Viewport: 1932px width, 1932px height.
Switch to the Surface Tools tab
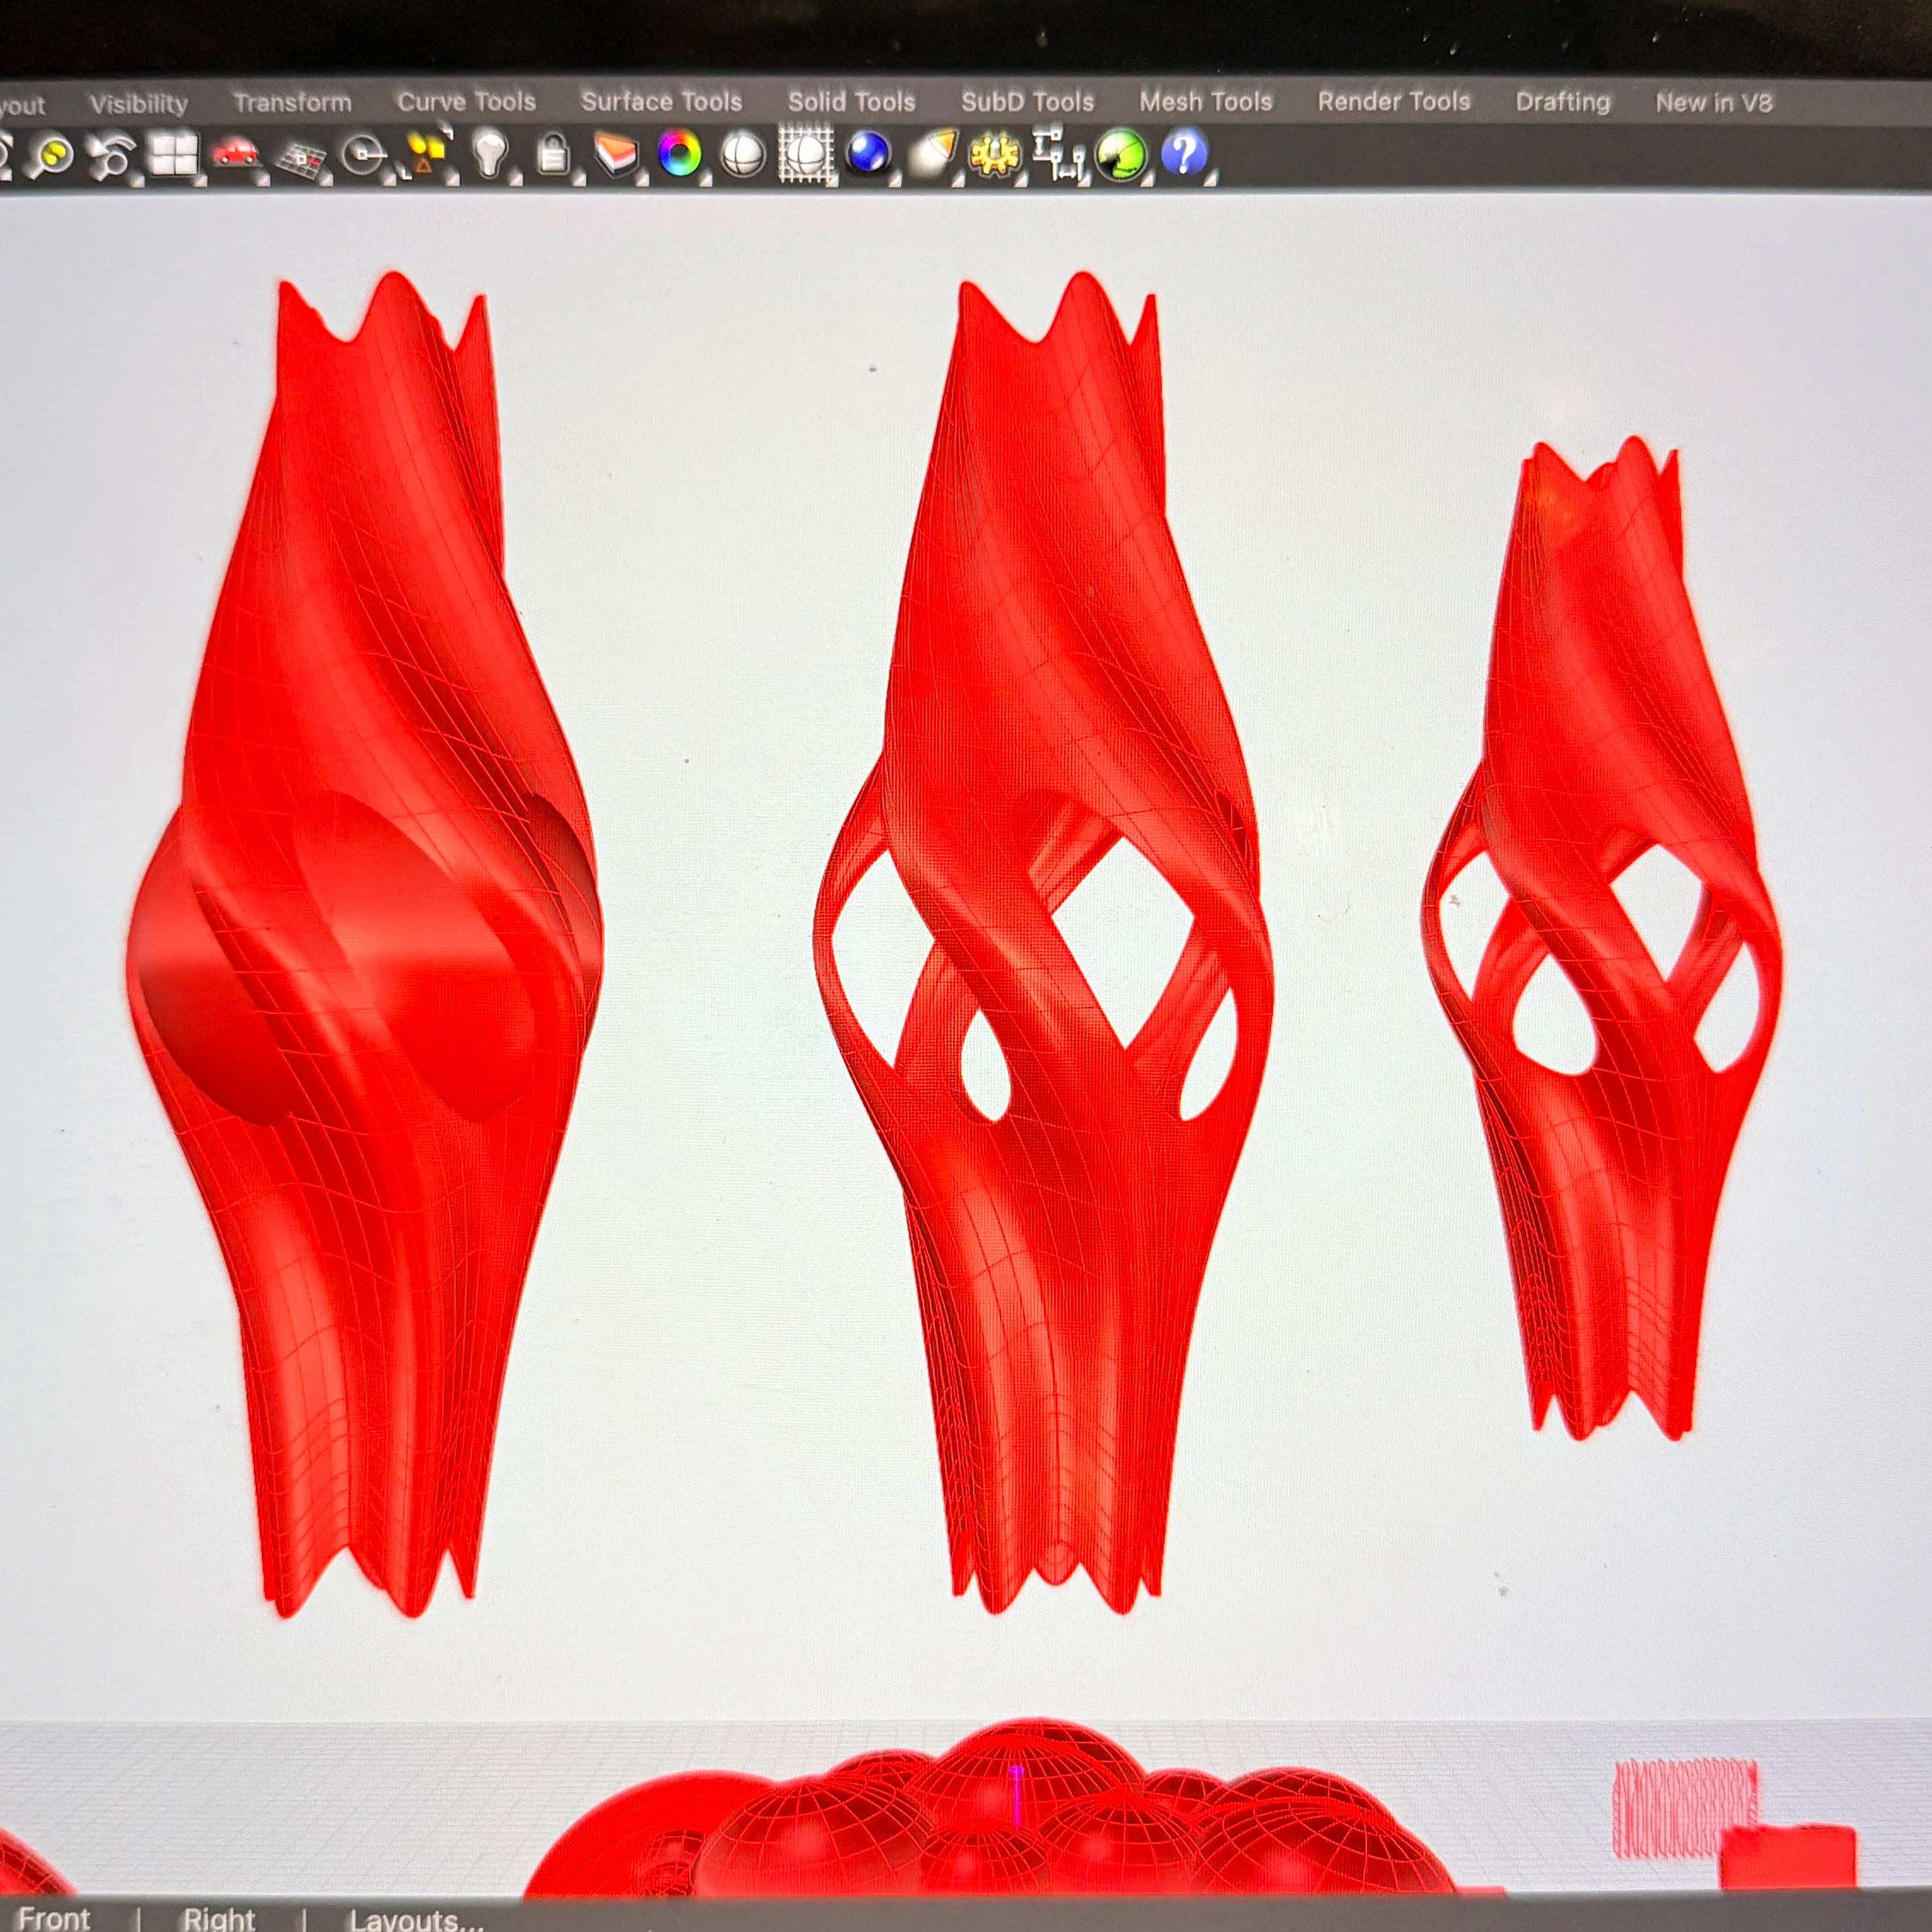662,102
